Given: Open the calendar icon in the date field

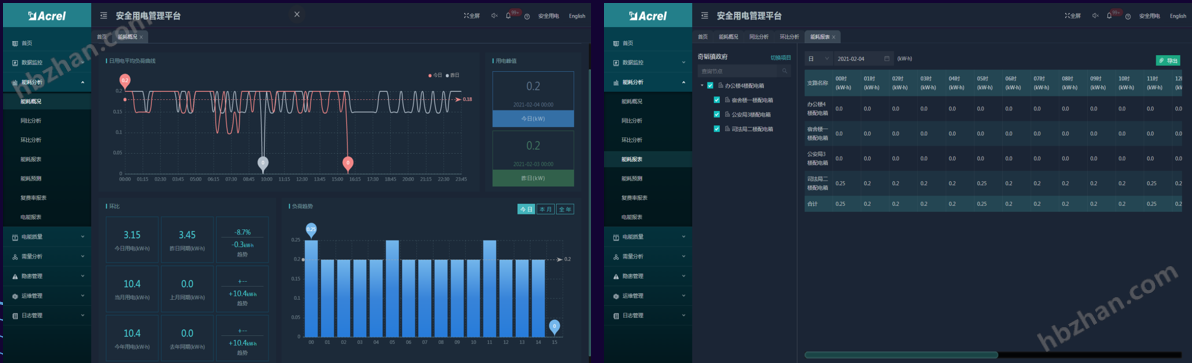Looking at the screenshot, I should [887, 58].
